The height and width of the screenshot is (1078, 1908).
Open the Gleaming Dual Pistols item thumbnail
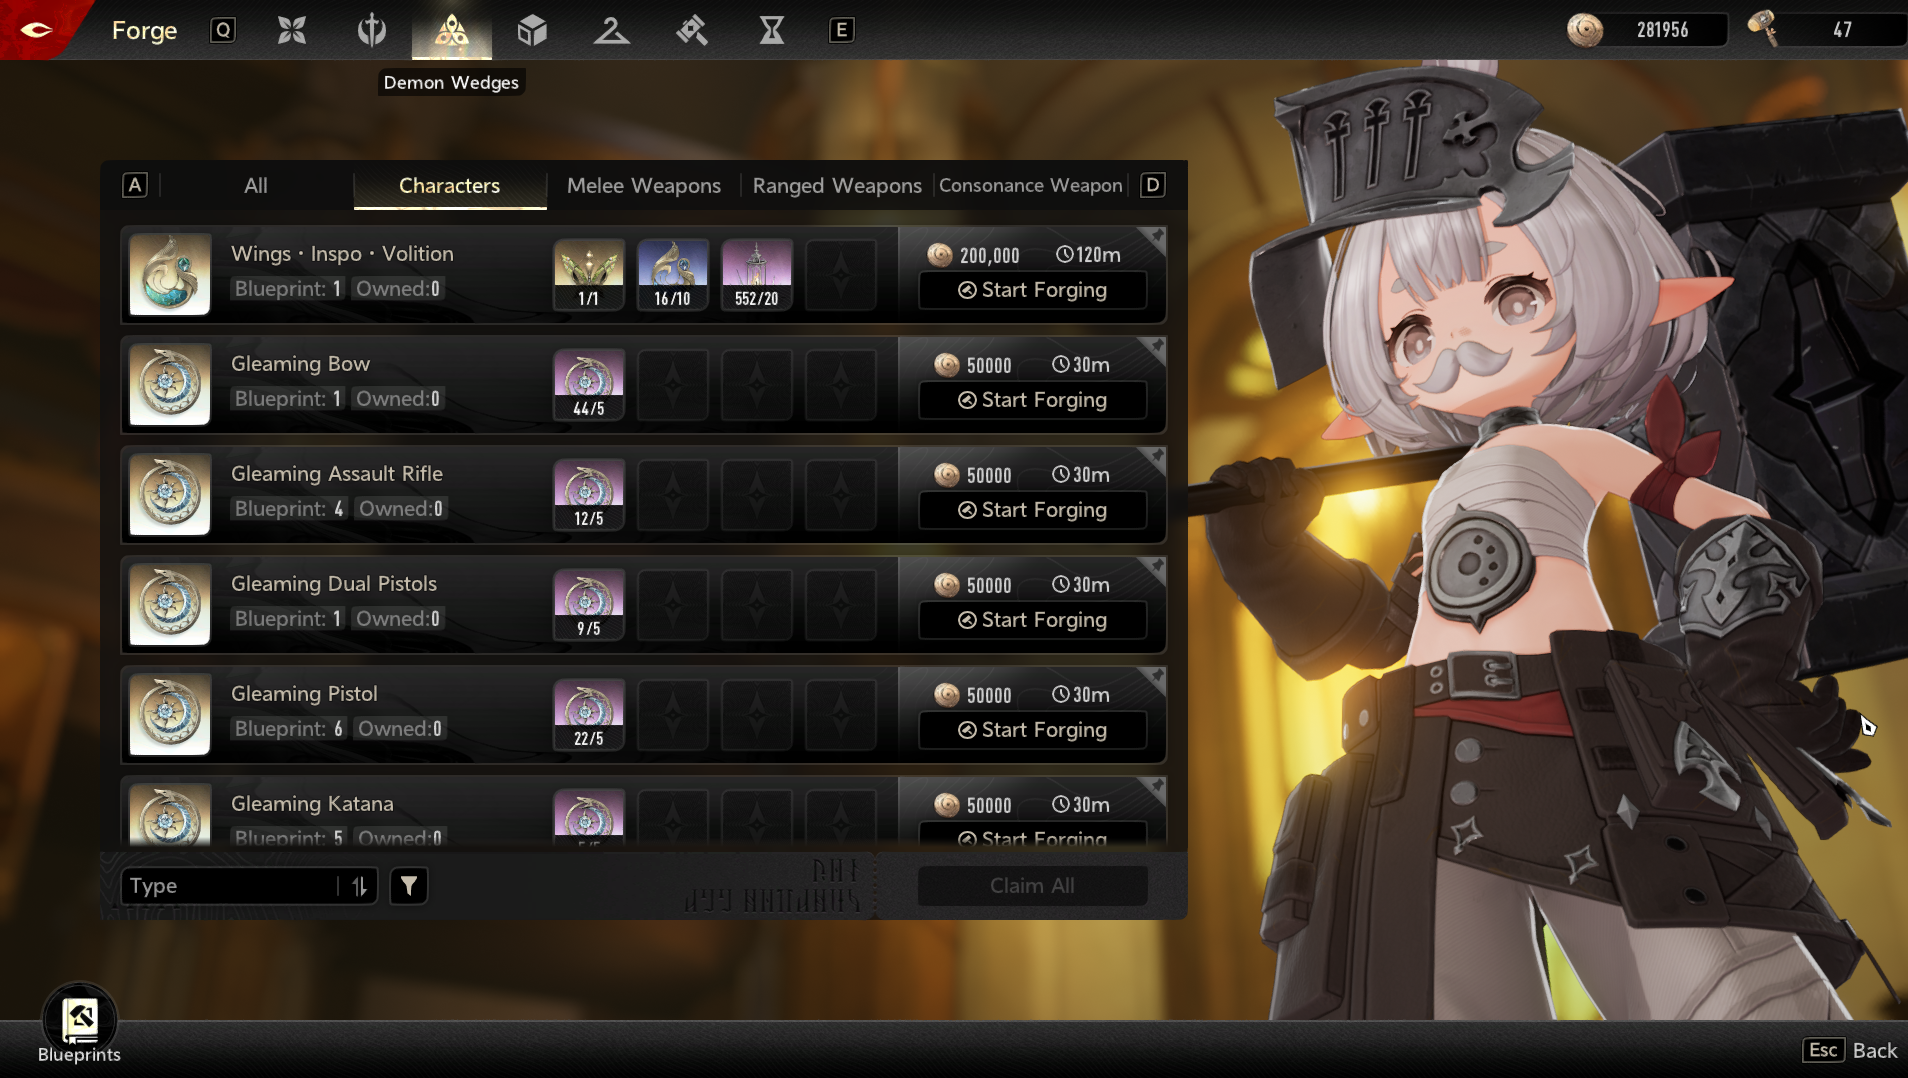170,604
